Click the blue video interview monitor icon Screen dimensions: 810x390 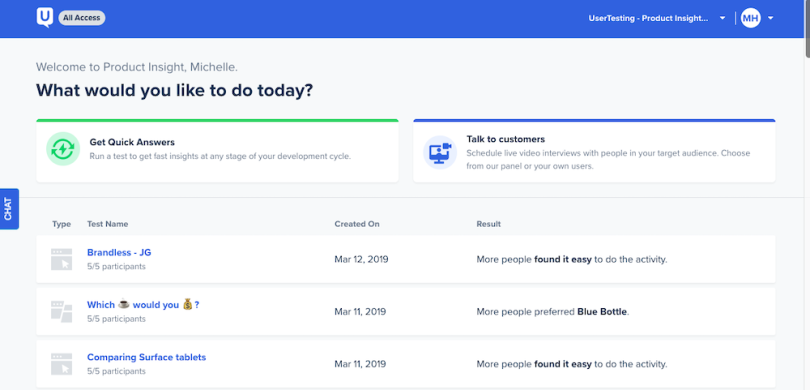(440, 152)
